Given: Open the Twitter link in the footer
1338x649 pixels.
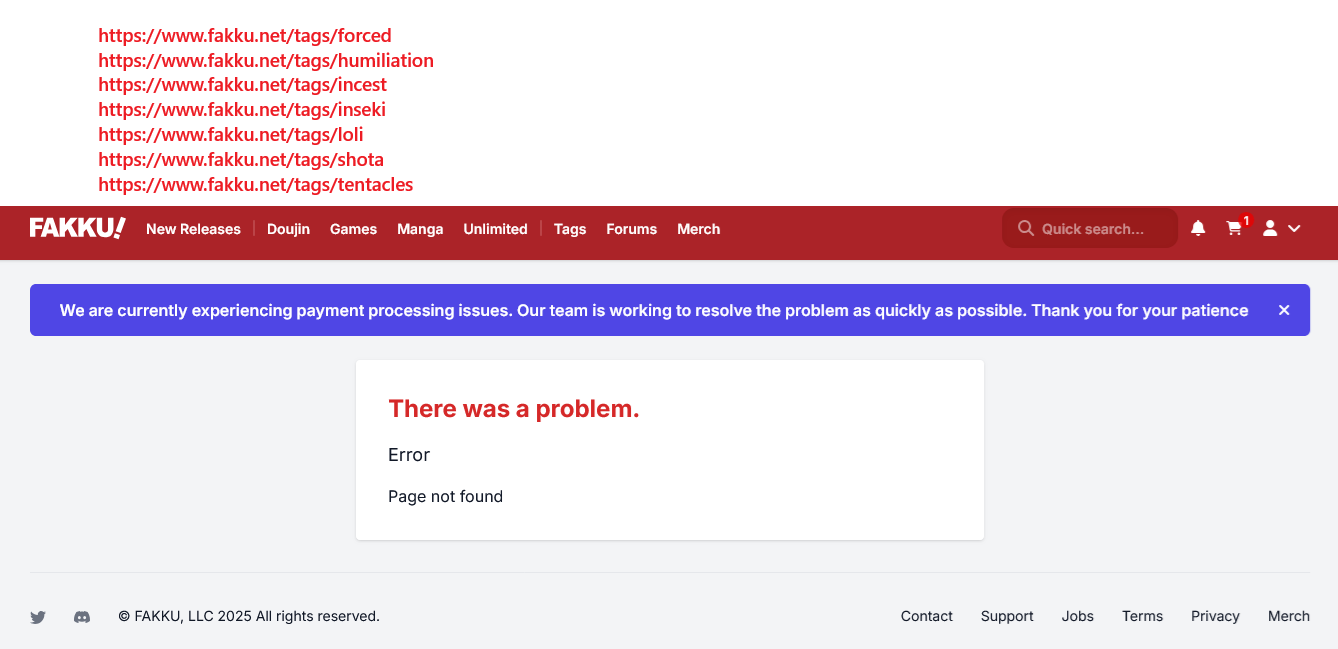Looking at the screenshot, I should (x=38, y=617).
